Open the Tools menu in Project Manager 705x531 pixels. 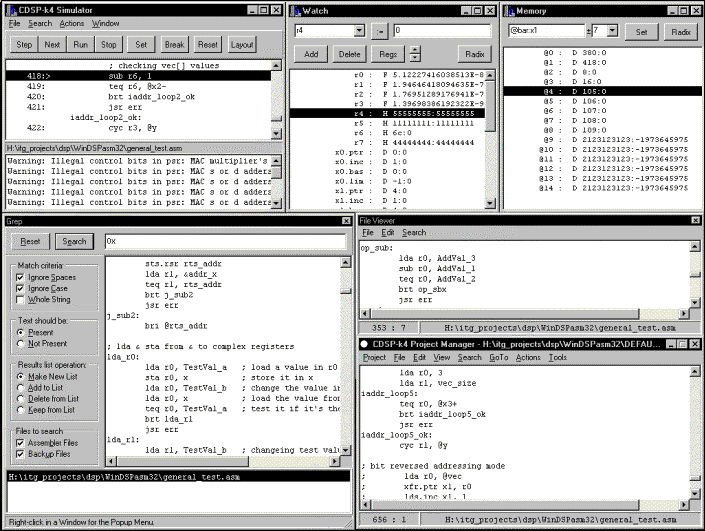click(558, 357)
